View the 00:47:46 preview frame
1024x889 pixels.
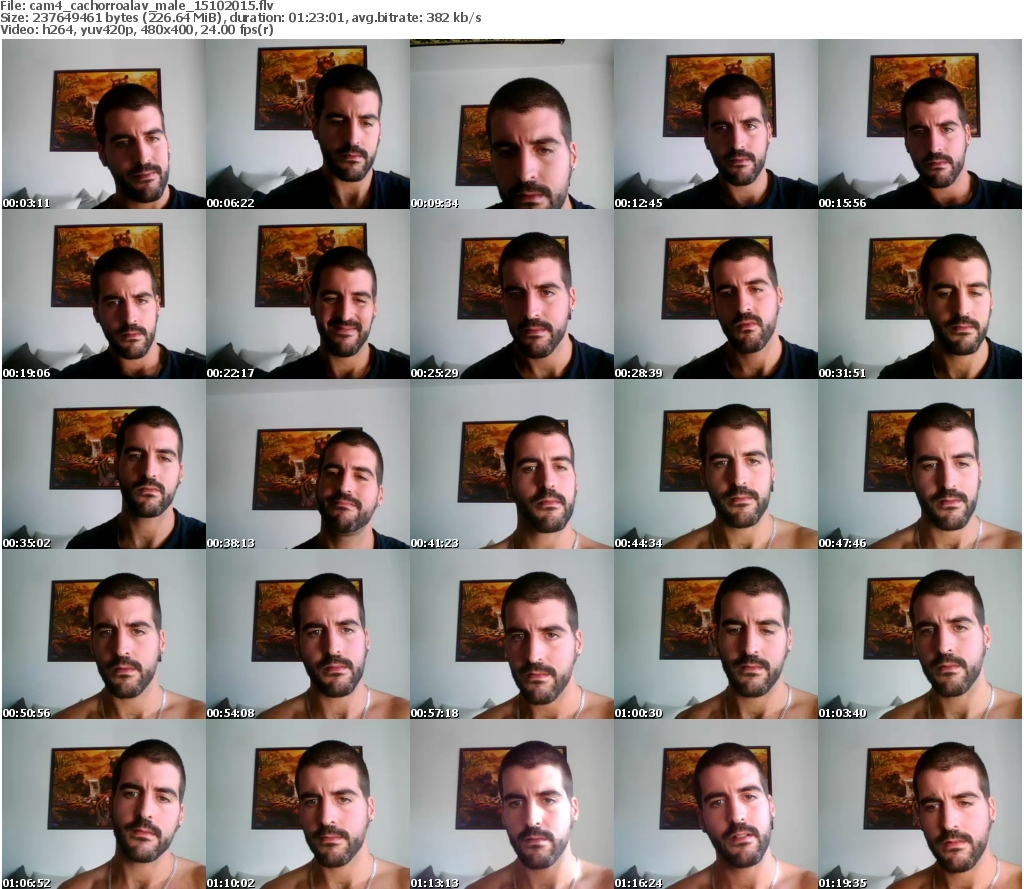[x=920, y=464]
